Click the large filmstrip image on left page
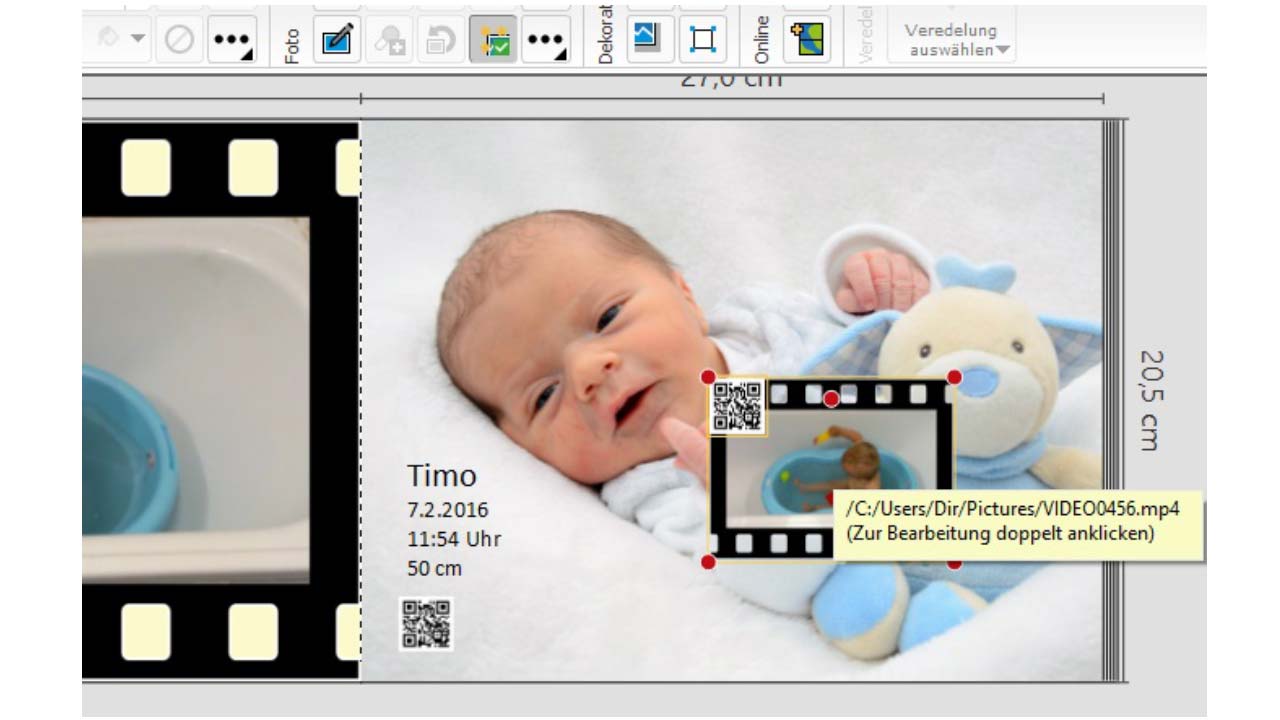The image size is (1280, 720). pos(195,400)
